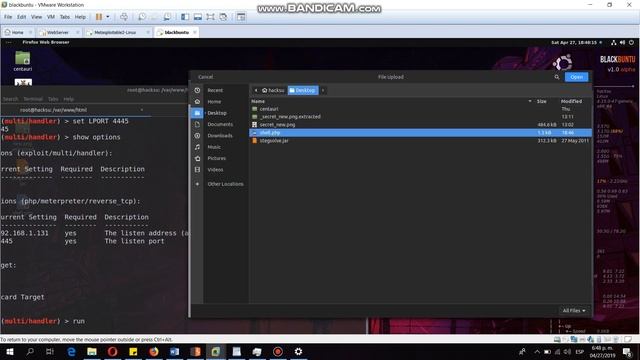Click the path bar forward arrow
This screenshot has height=360, width=640.
pos(323,90)
